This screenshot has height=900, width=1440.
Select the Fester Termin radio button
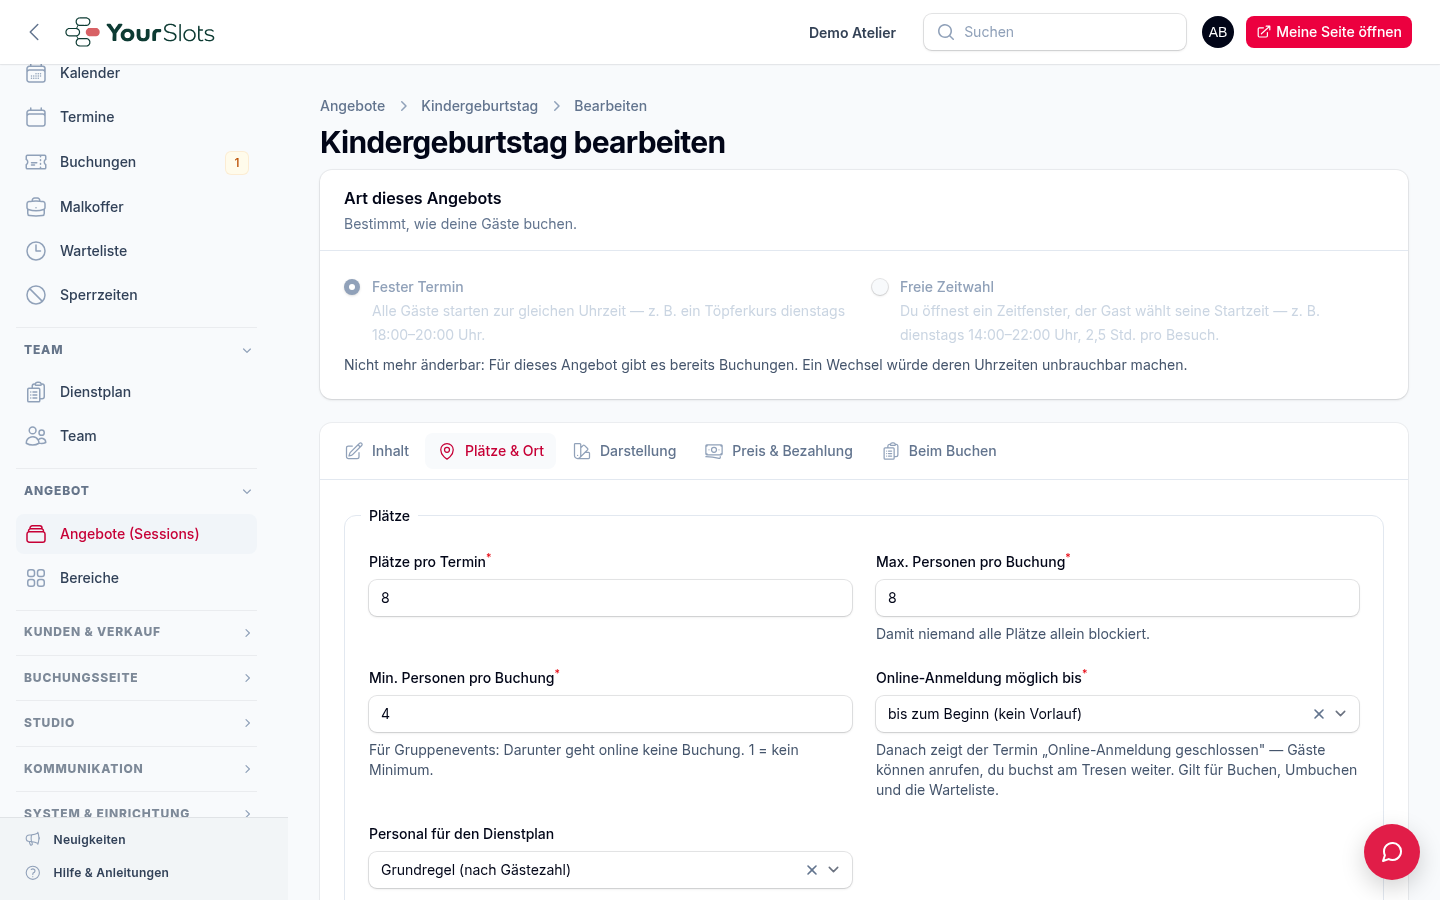click(352, 287)
